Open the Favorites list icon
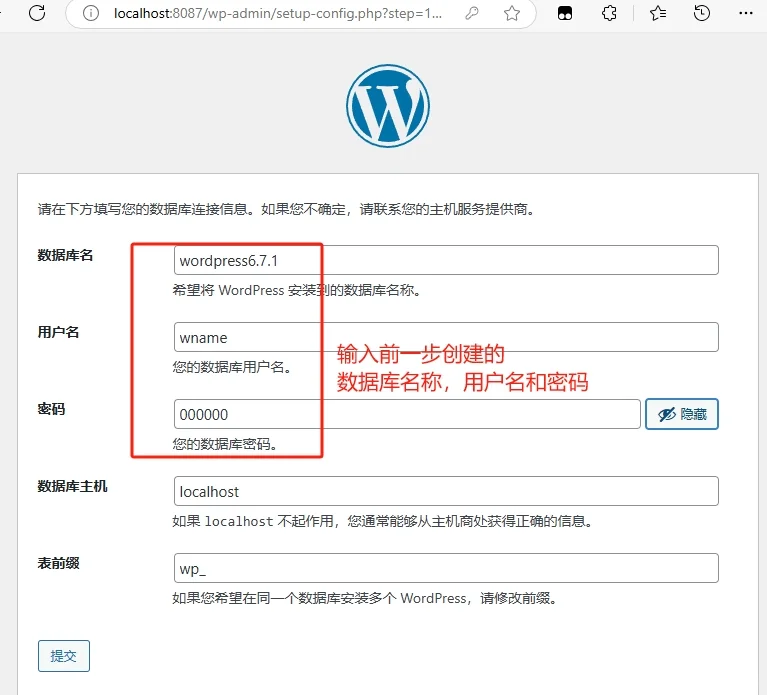767x695 pixels. [x=658, y=13]
